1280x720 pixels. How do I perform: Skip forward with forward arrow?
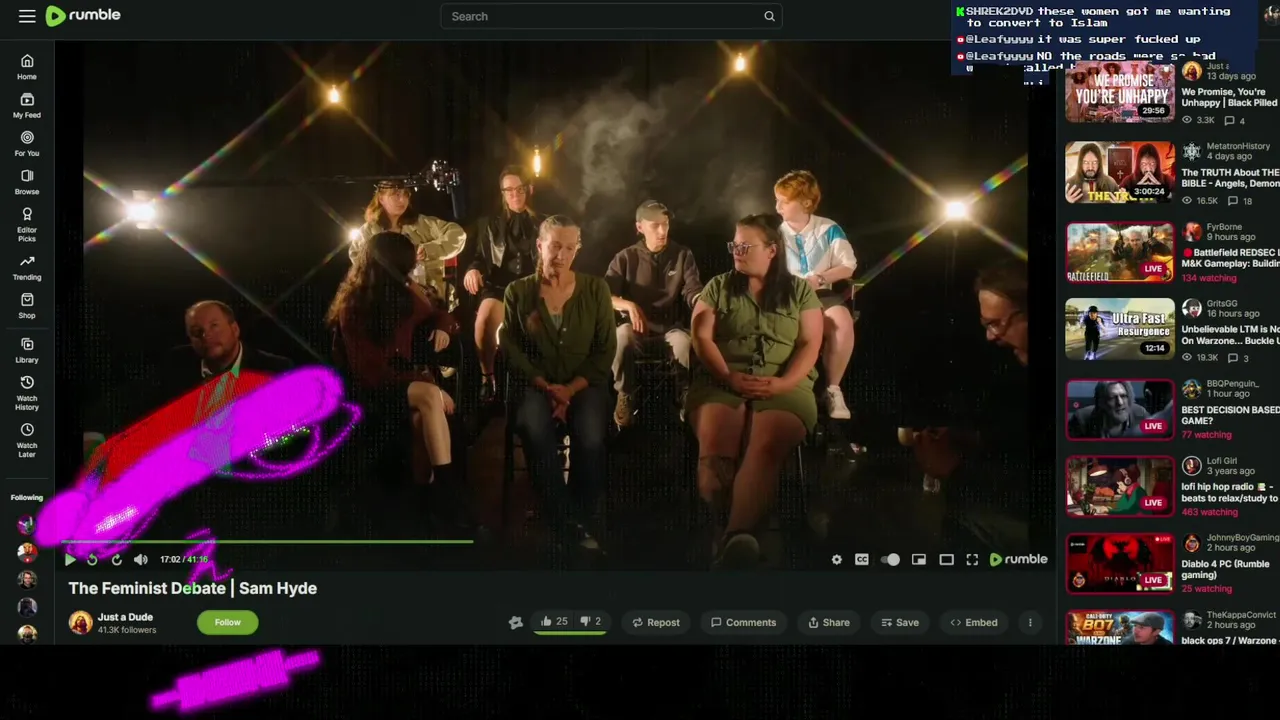pos(116,560)
